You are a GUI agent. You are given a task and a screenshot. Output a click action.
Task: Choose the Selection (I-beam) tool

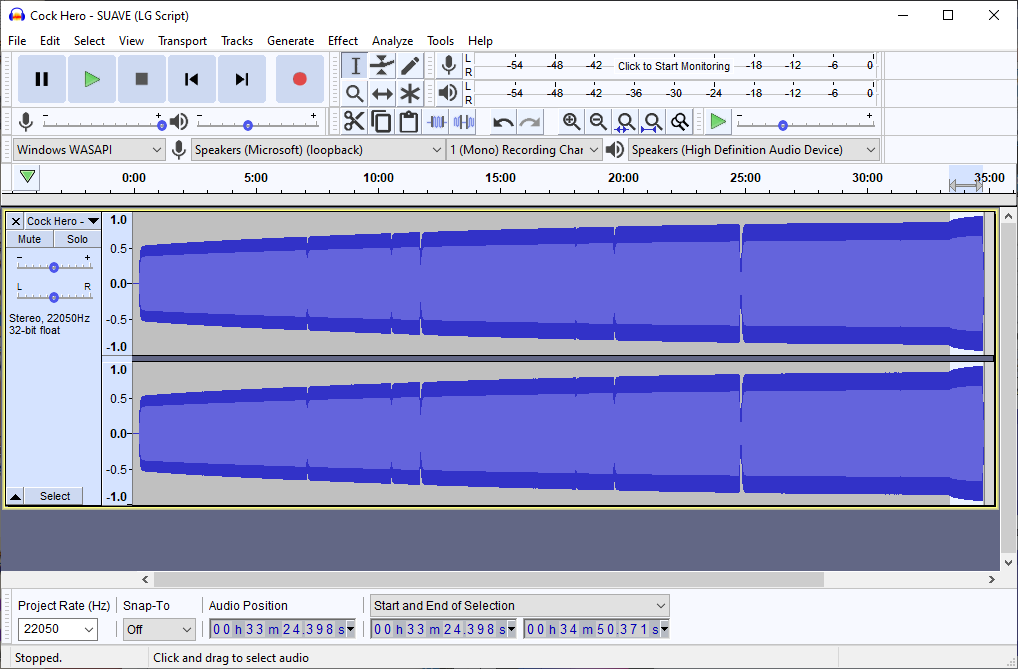pyautogui.click(x=354, y=66)
